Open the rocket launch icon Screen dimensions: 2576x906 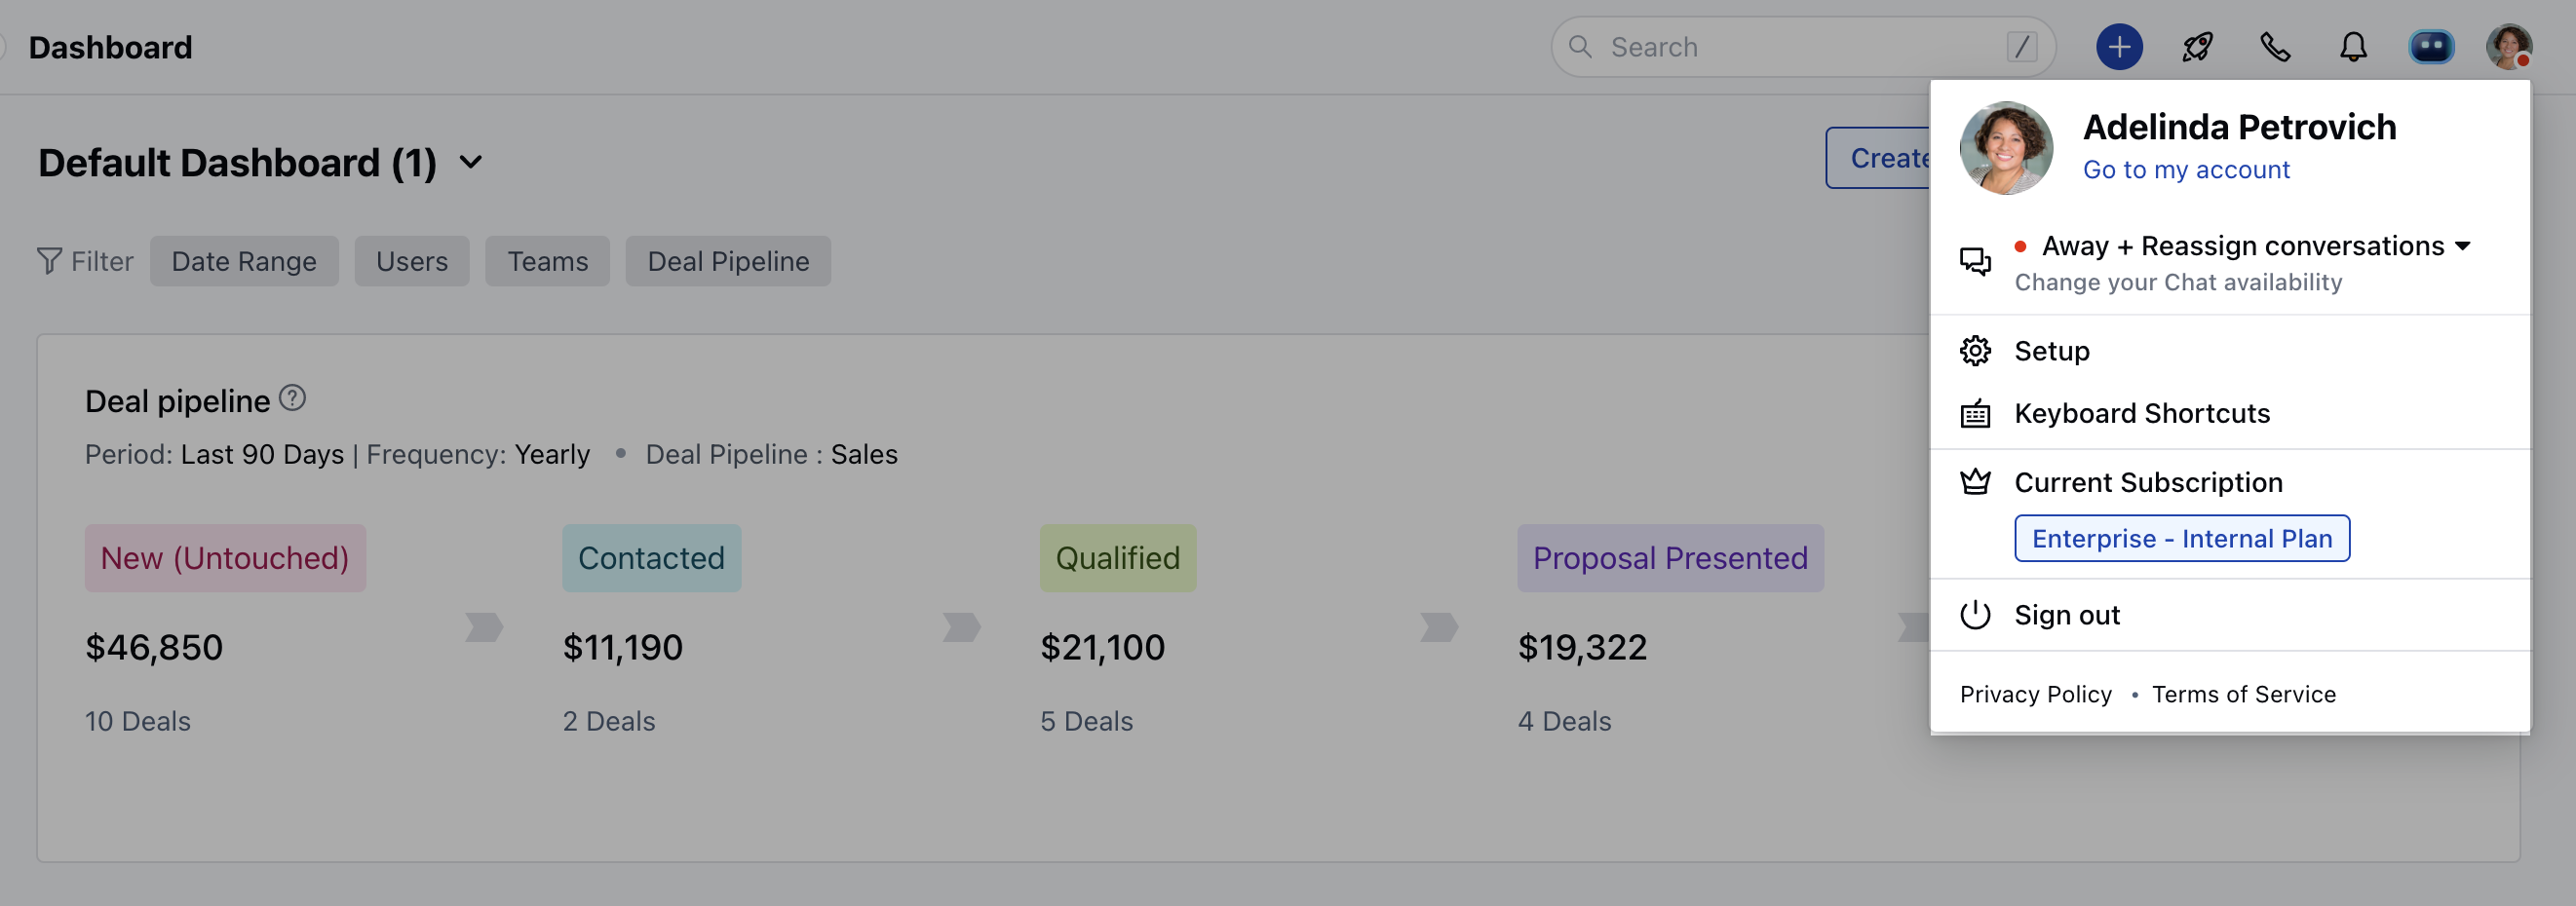2197,47
